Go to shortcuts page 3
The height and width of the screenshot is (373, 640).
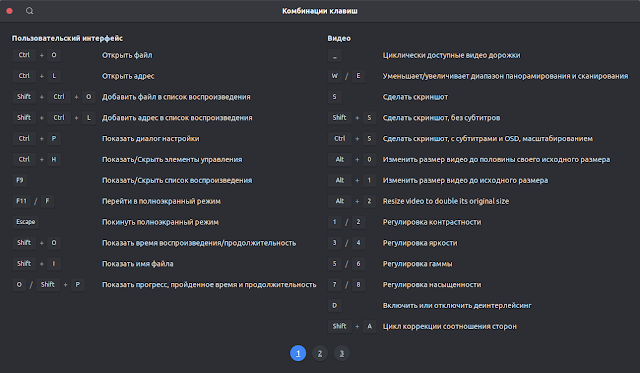coord(342,353)
